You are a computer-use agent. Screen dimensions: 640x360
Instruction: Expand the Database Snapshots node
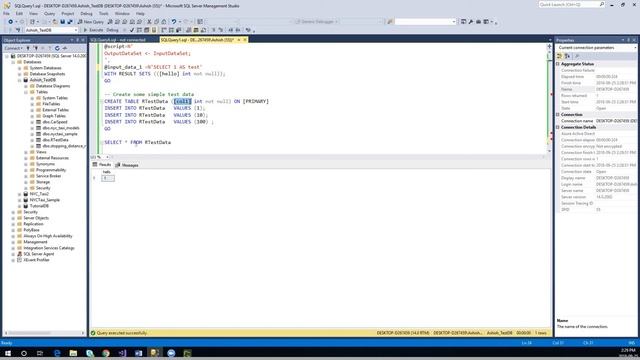point(20,74)
